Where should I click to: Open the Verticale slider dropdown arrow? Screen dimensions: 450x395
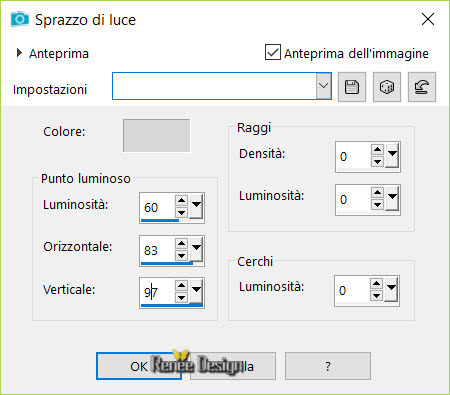pyautogui.click(x=196, y=291)
